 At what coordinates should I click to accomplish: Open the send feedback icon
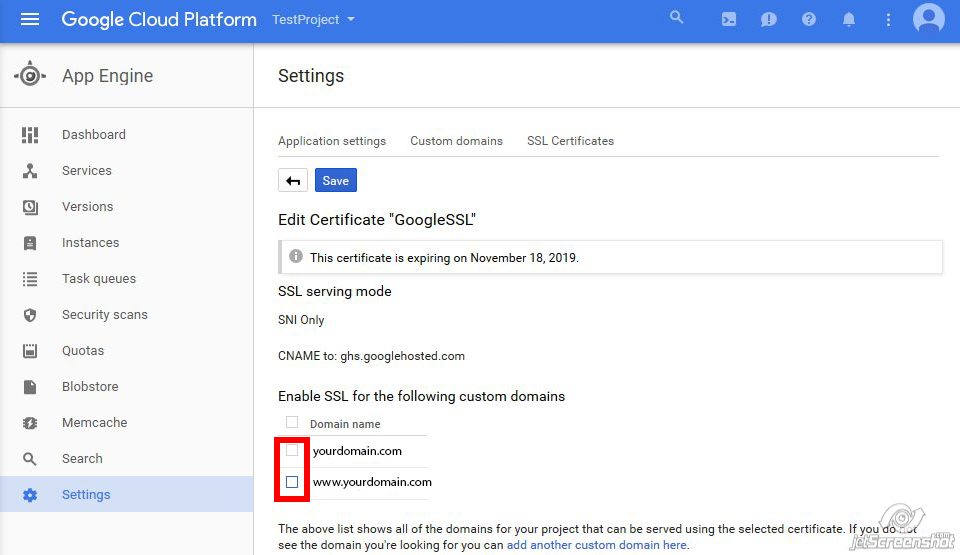769,19
